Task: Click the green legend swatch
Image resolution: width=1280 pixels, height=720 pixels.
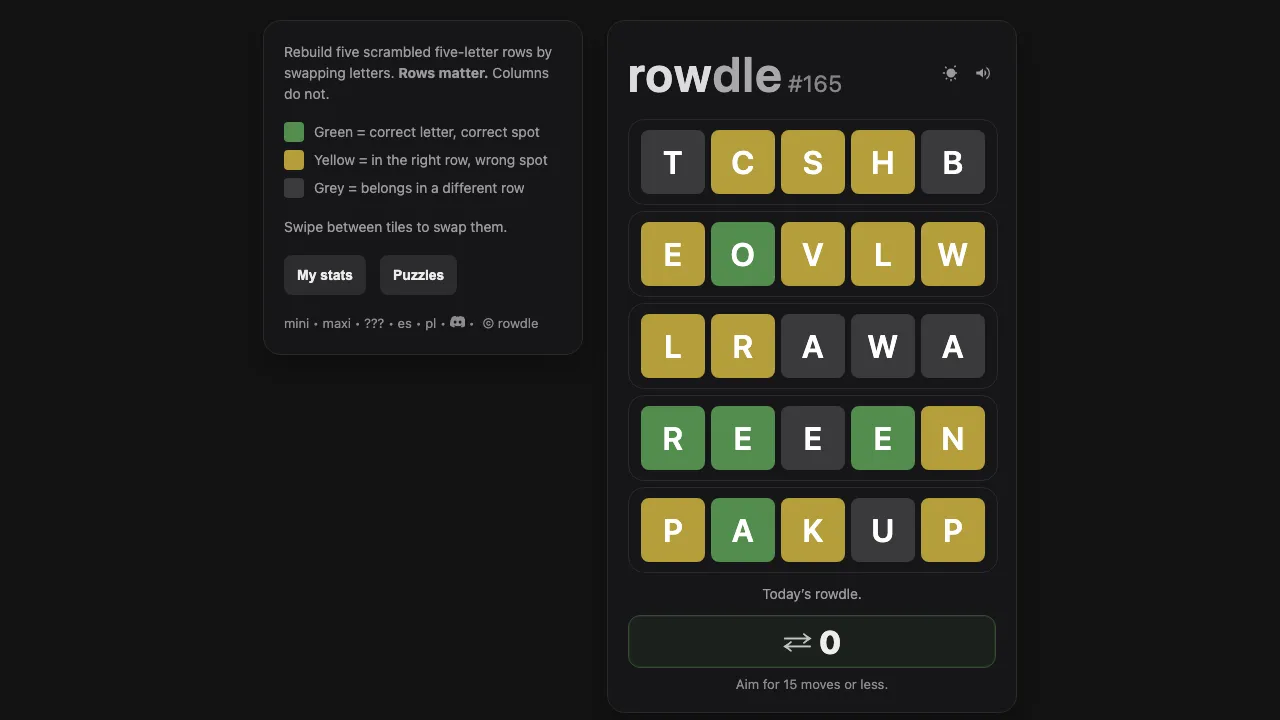Action: 294,132
